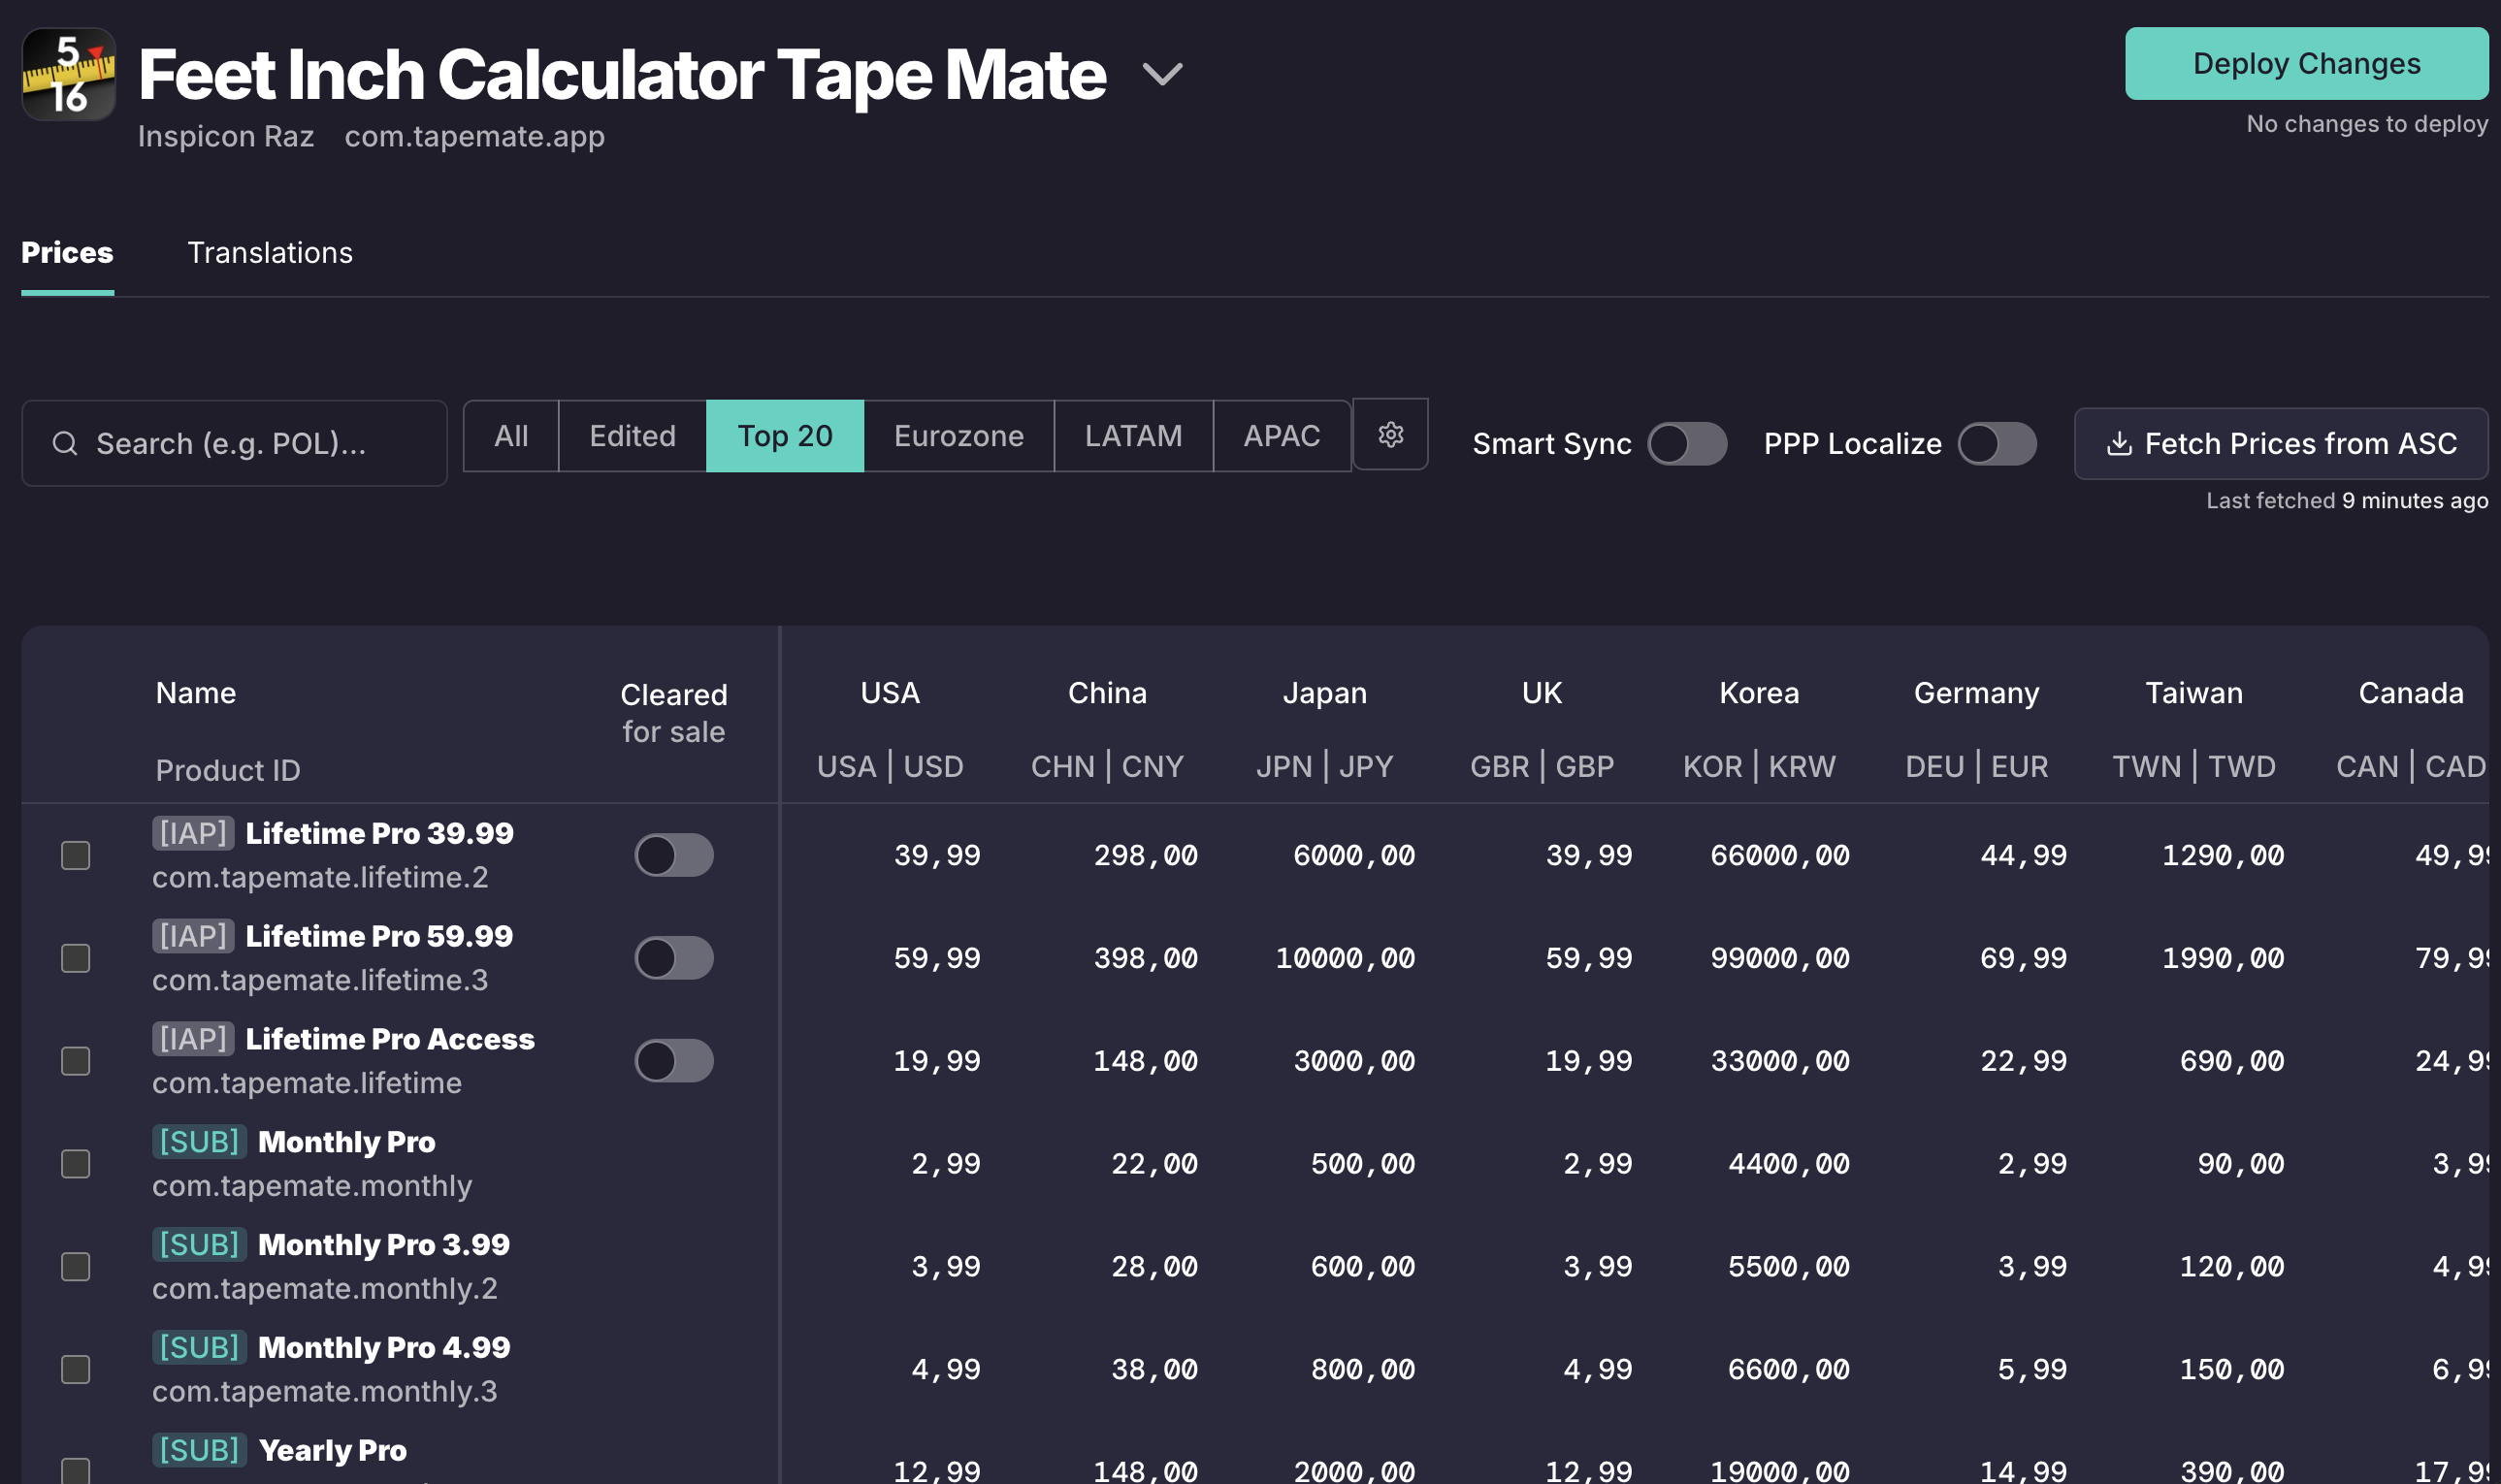This screenshot has height=1484, width=2501.
Task: Select the Top 20 filter
Action: 785,436
